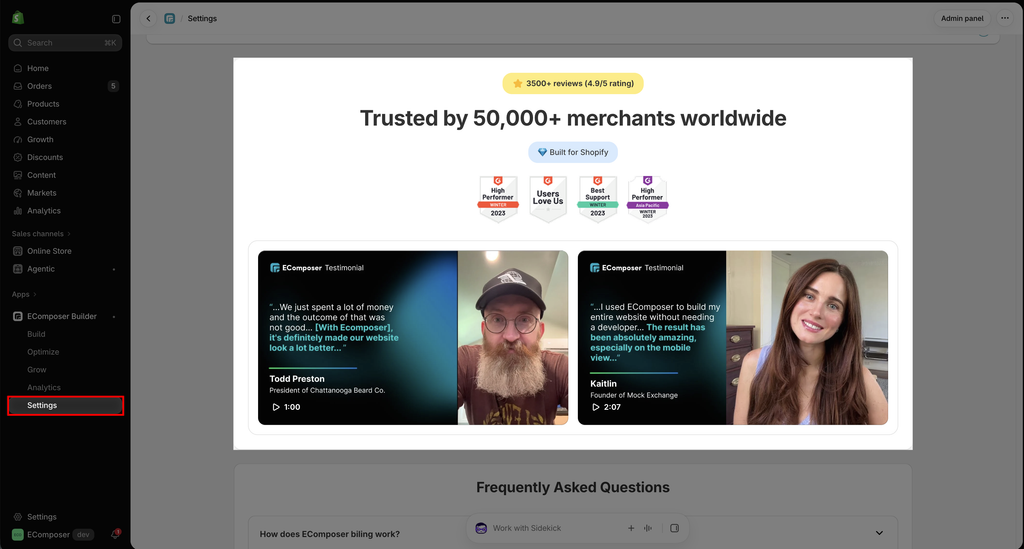Screen dimensions: 1024x549
Task: Play the 2:07 Kaitlin video
Action: coord(606,407)
